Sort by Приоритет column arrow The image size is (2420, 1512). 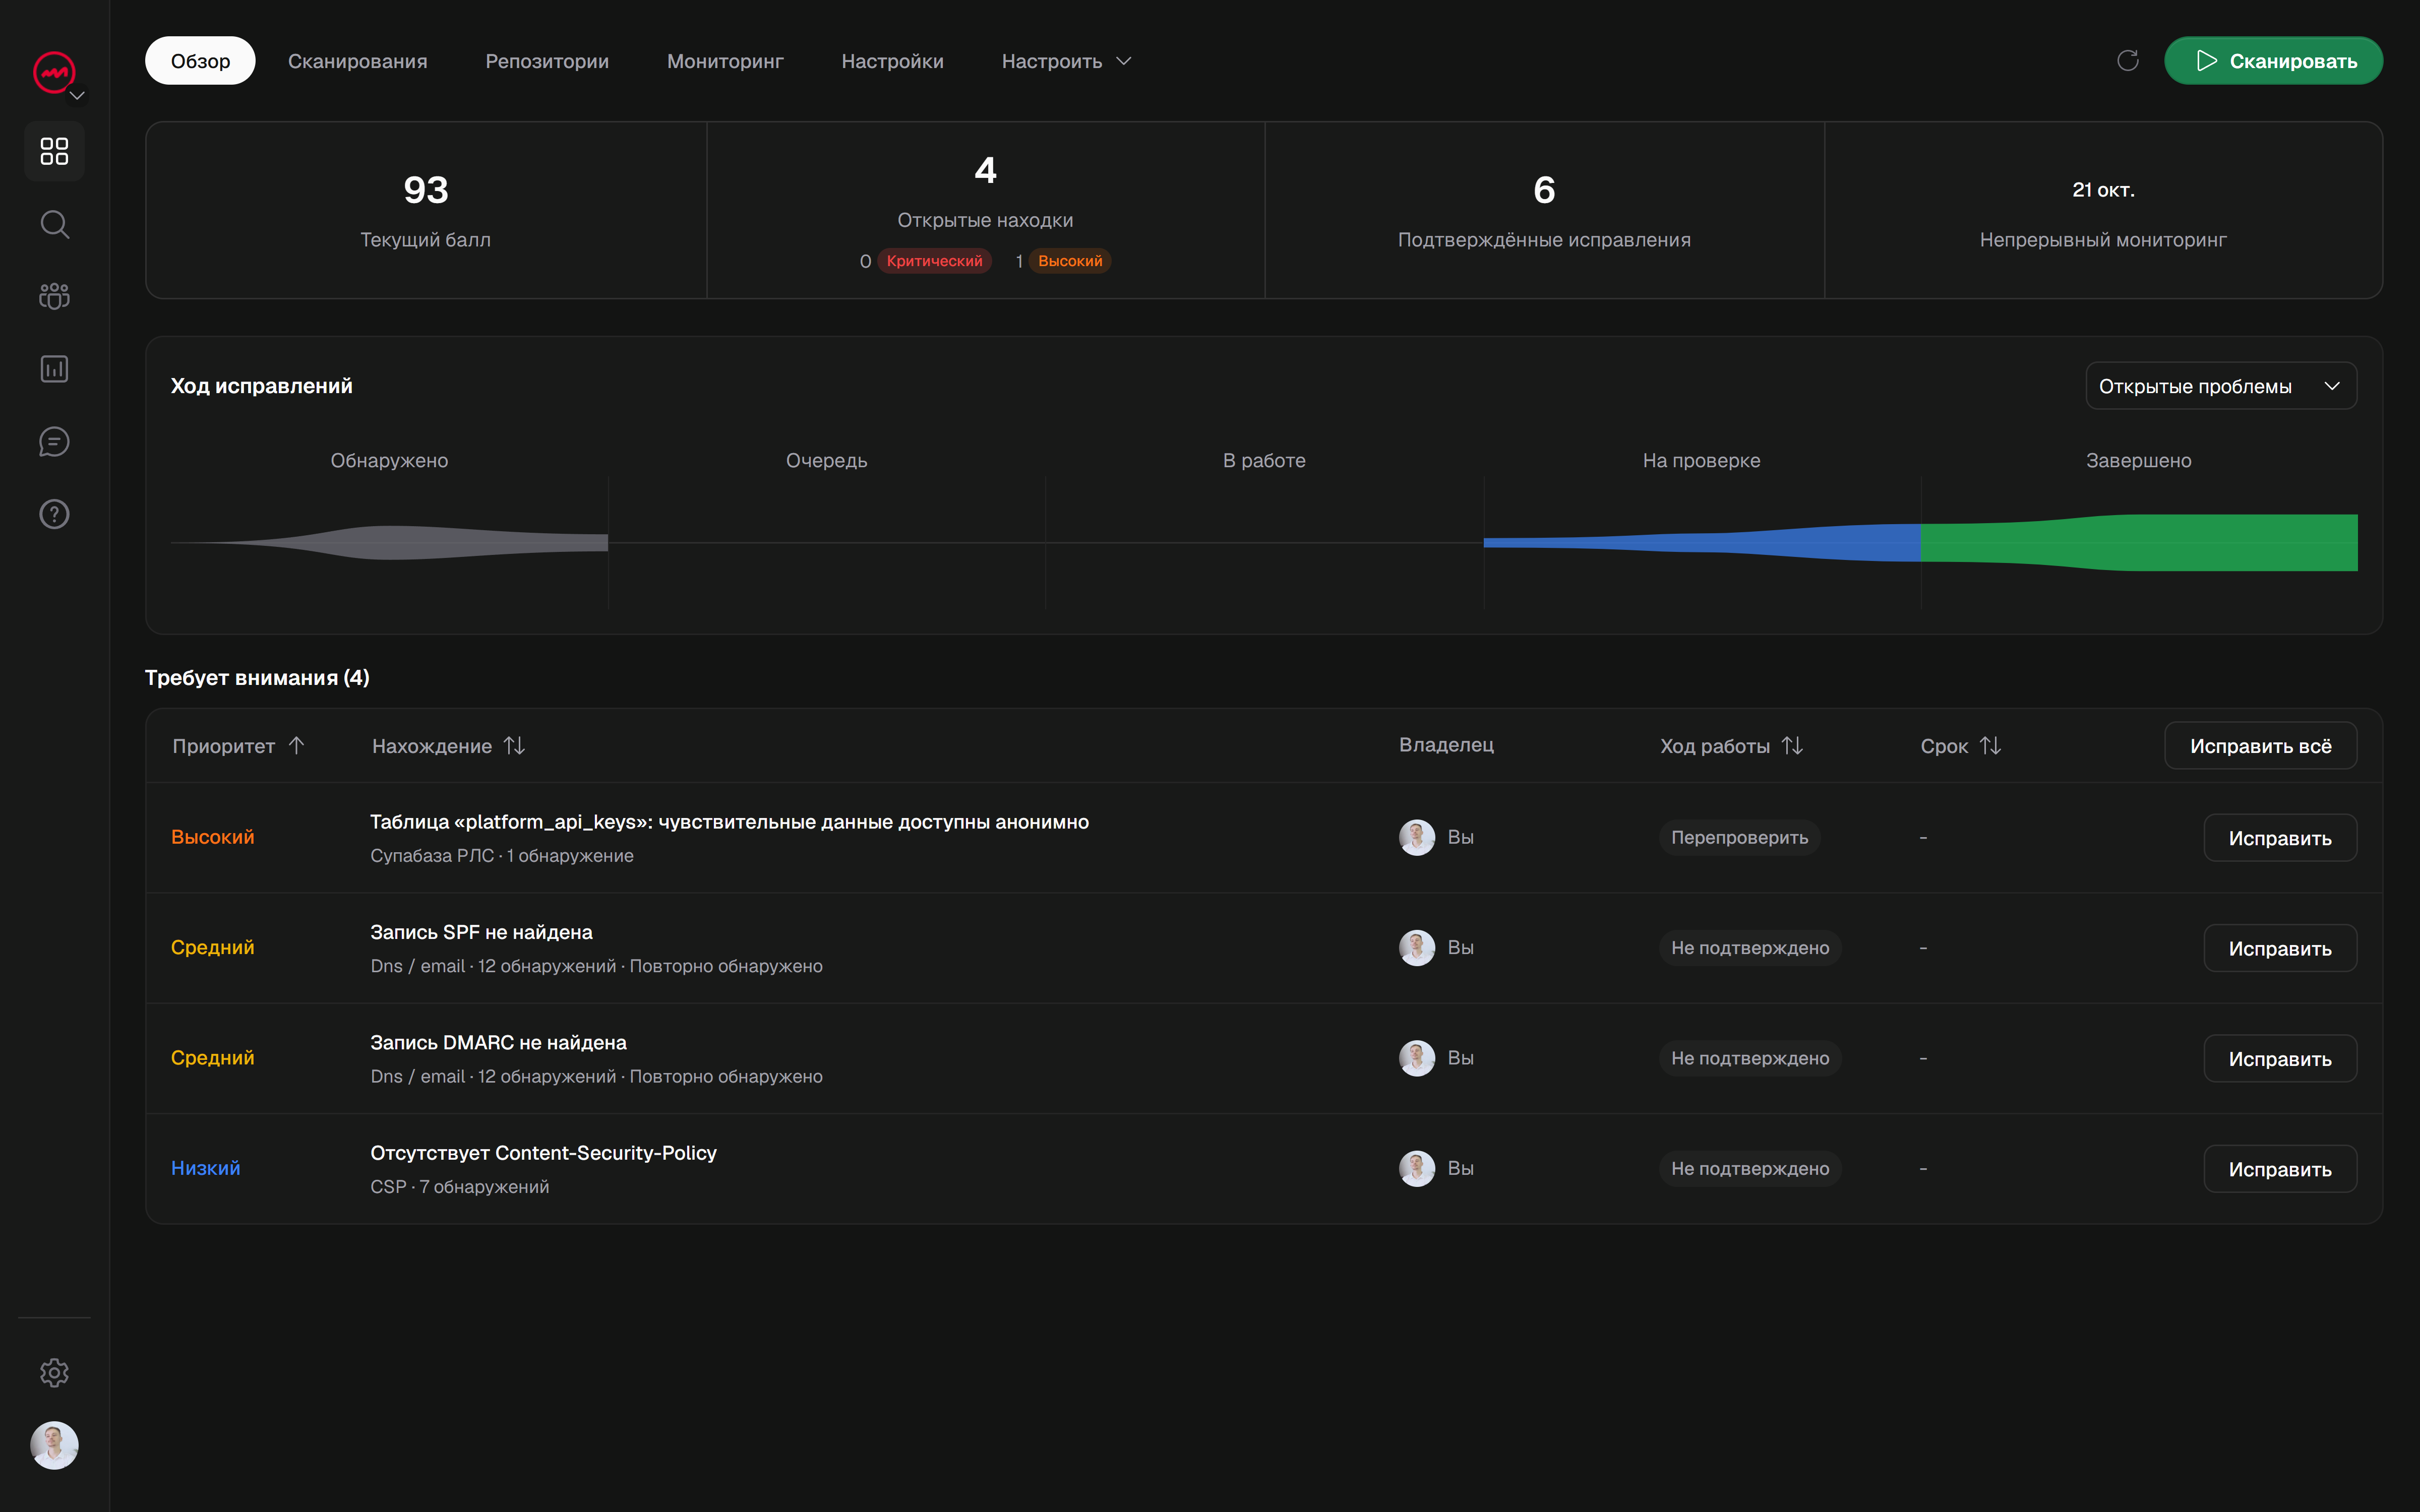pyautogui.click(x=296, y=745)
